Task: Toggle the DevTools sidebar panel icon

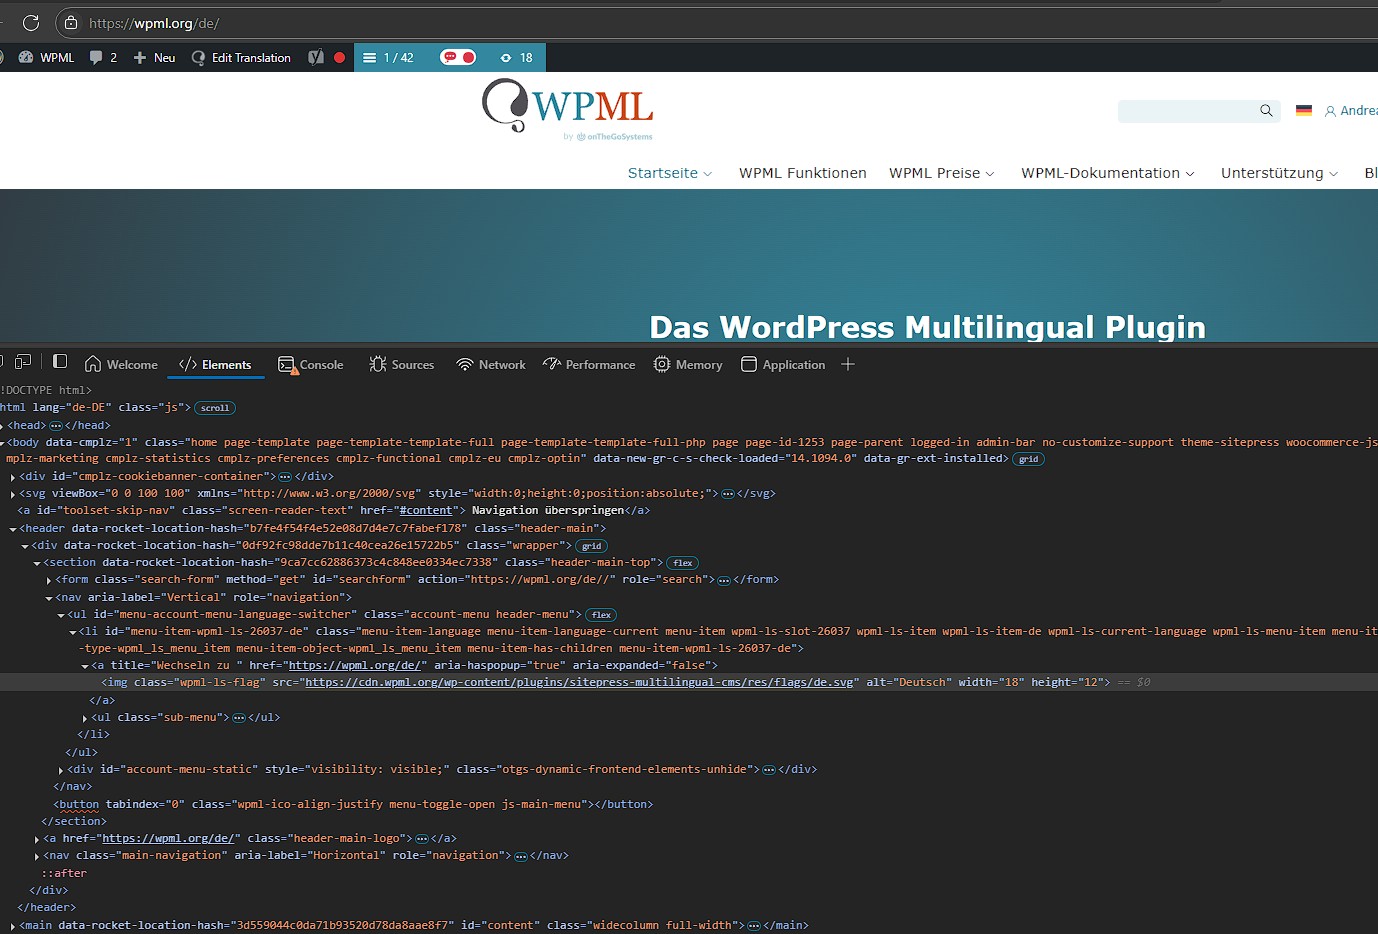Action: (x=60, y=362)
